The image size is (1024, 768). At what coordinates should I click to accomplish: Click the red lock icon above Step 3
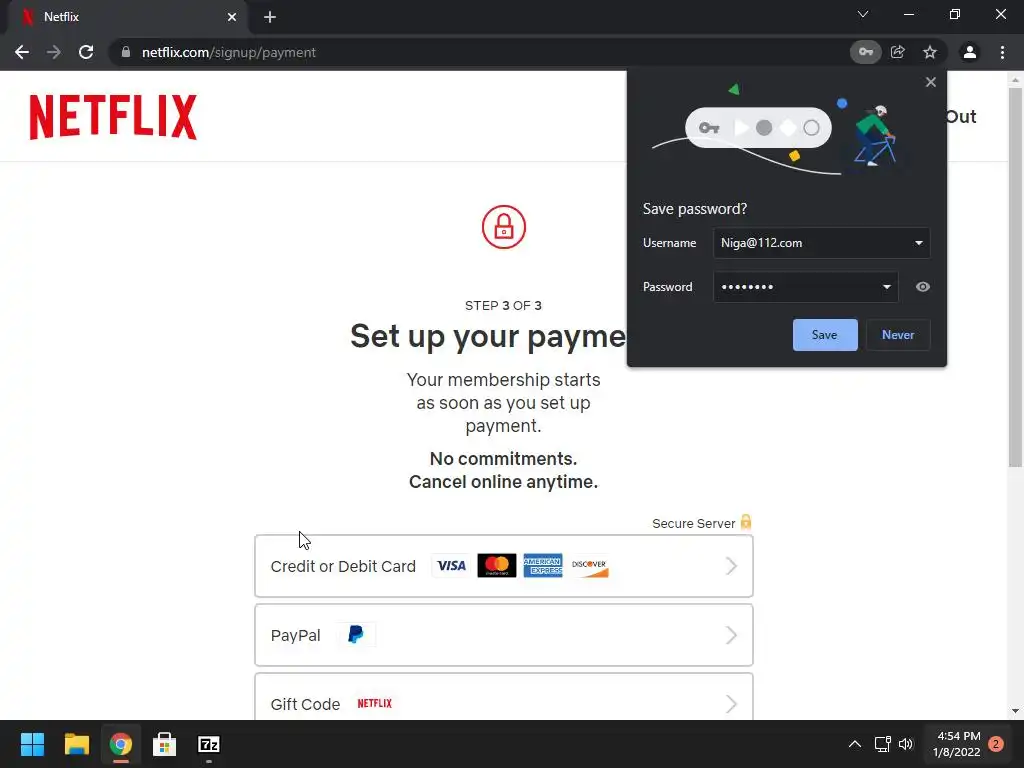pyautogui.click(x=504, y=227)
